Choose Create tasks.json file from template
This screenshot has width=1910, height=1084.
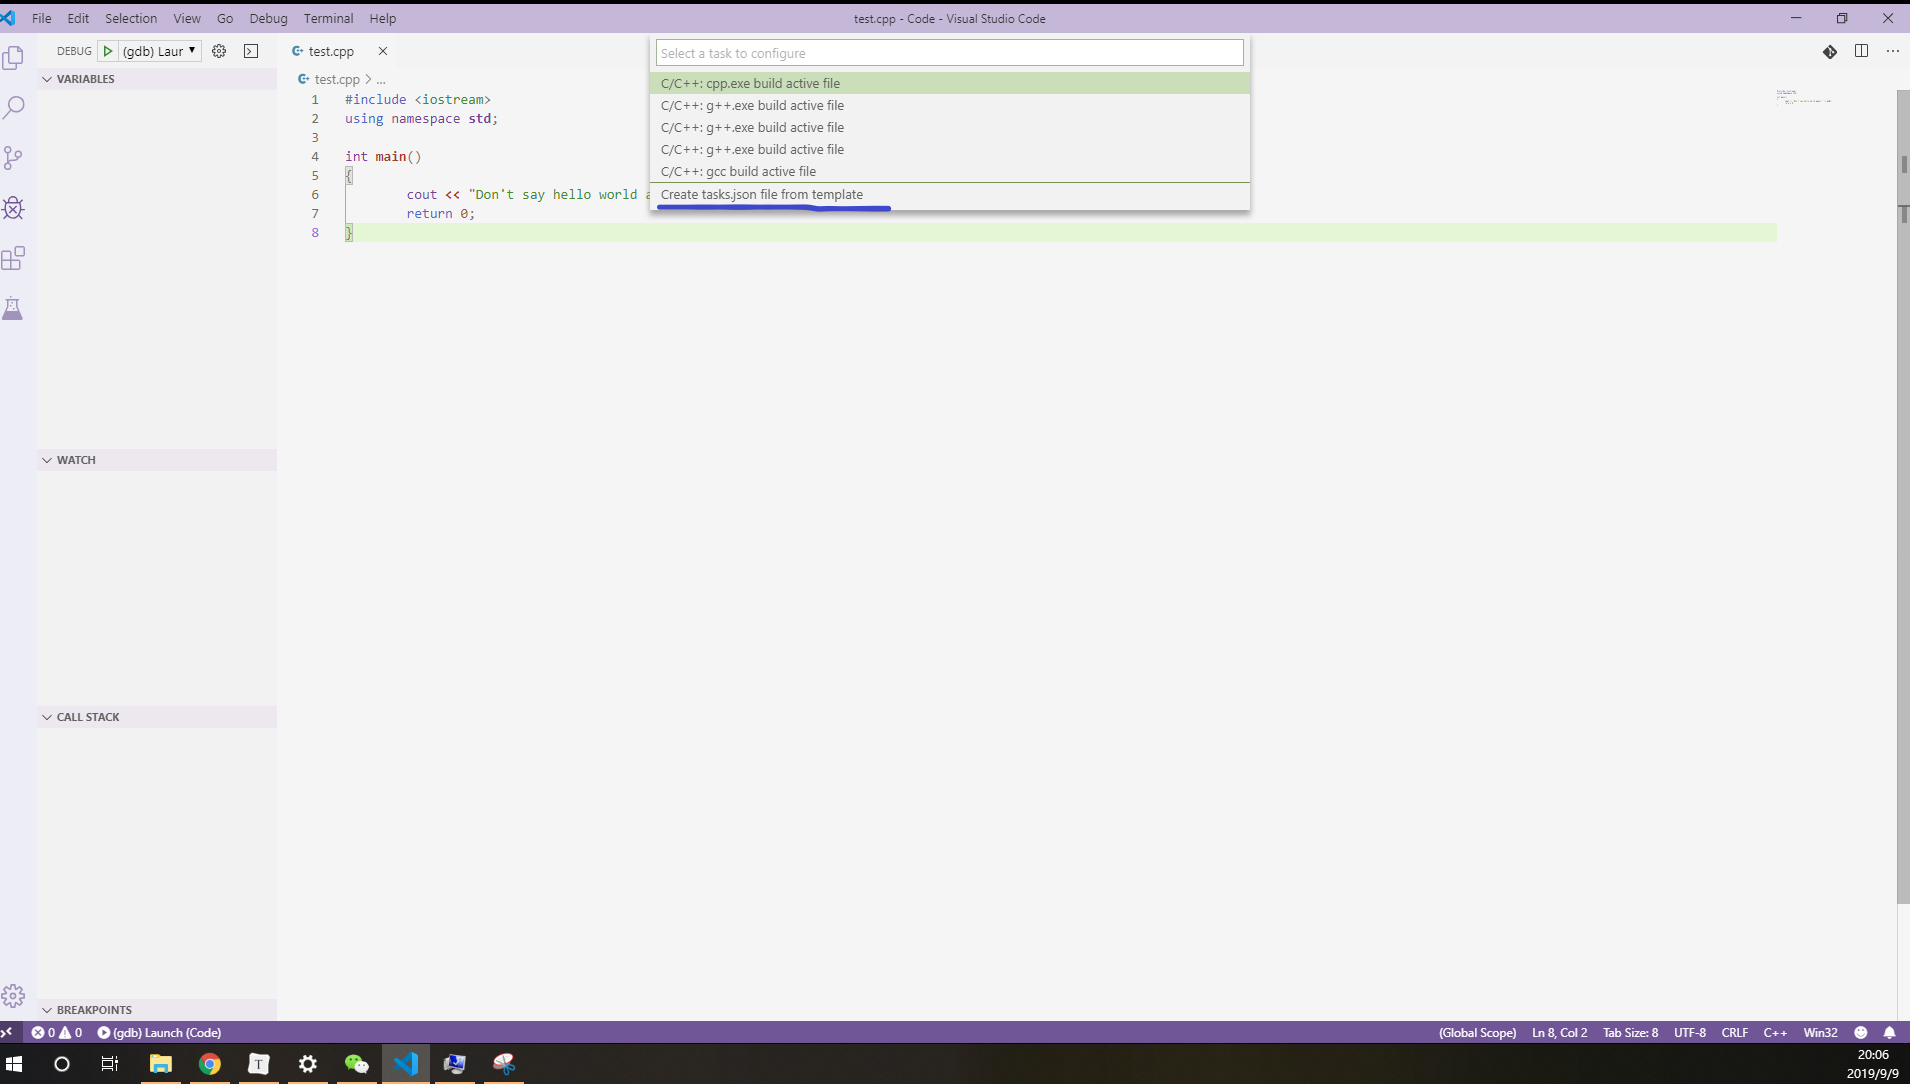(949, 194)
